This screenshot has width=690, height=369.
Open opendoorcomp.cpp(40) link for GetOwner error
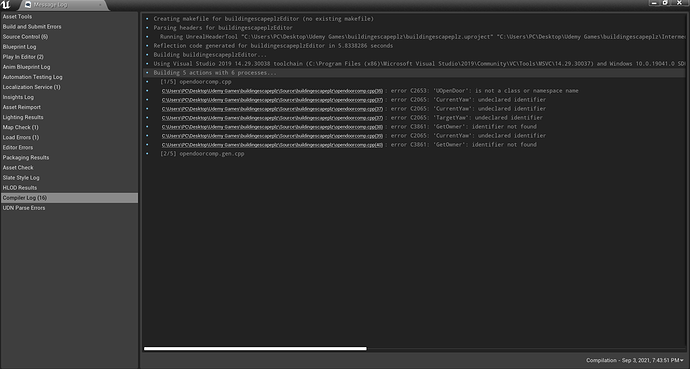(272, 145)
